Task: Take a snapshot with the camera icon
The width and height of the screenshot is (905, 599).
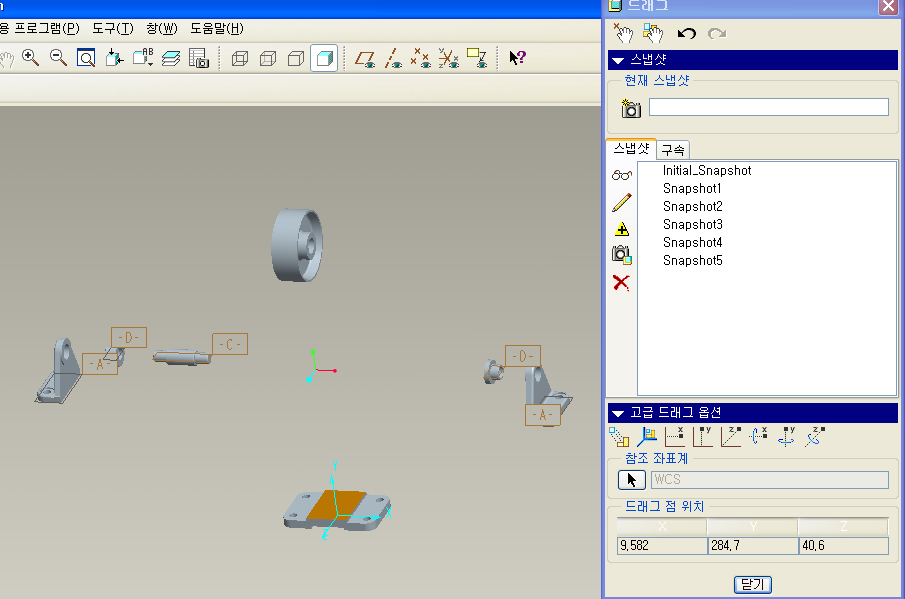Action: tap(631, 108)
